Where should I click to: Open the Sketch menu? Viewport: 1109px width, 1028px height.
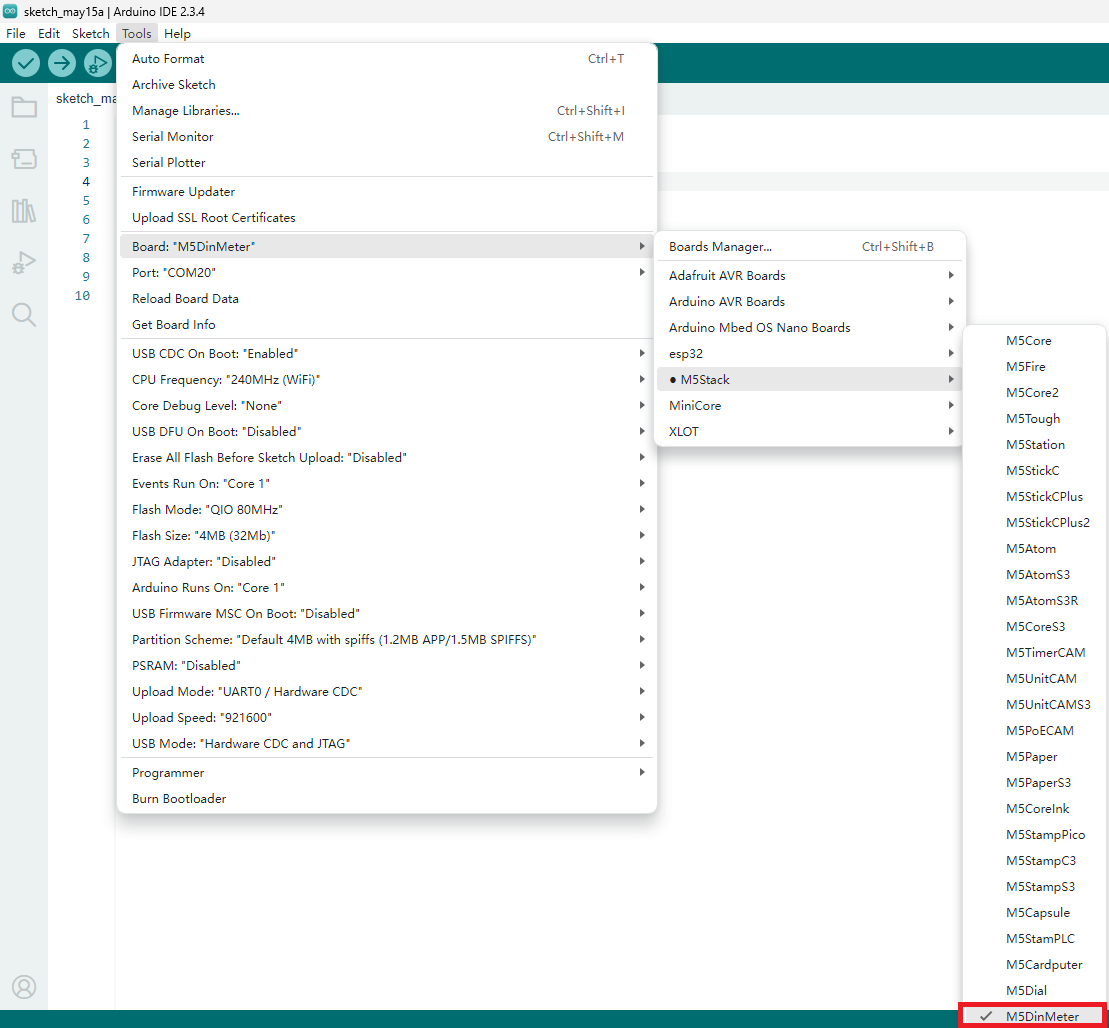pos(91,33)
